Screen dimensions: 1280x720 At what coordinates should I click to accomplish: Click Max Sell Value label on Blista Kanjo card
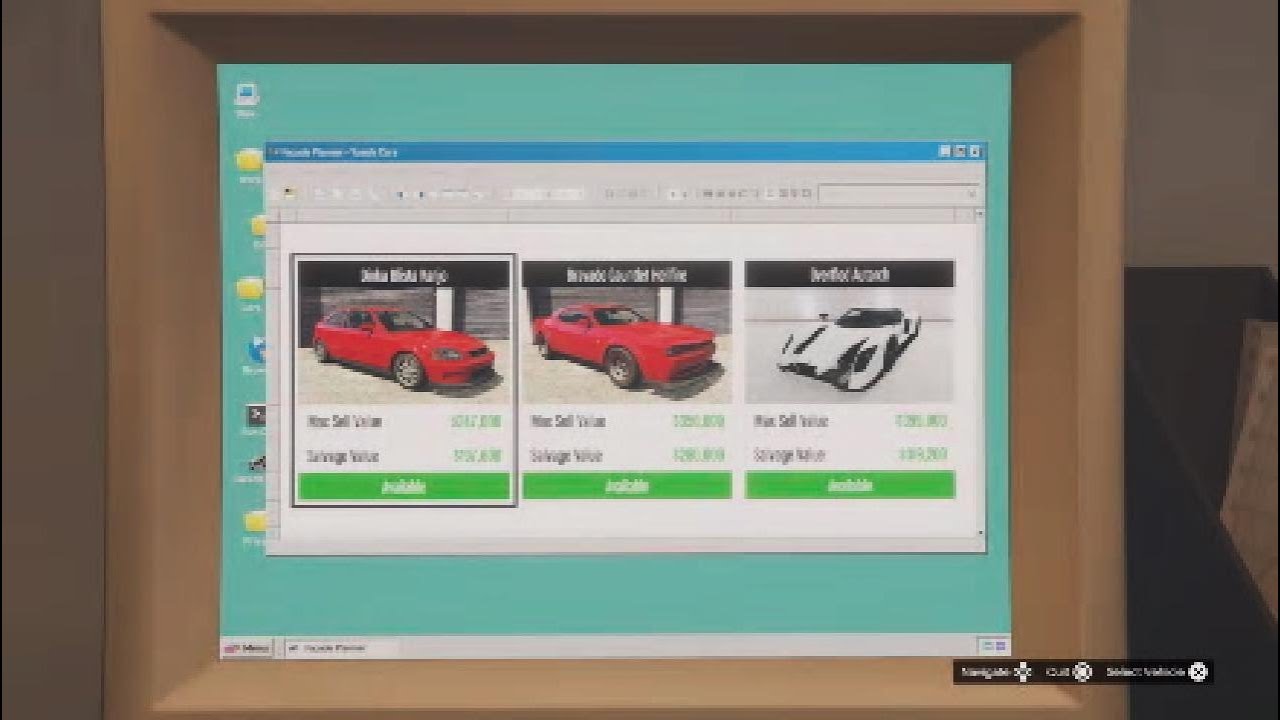pyautogui.click(x=344, y=421)
